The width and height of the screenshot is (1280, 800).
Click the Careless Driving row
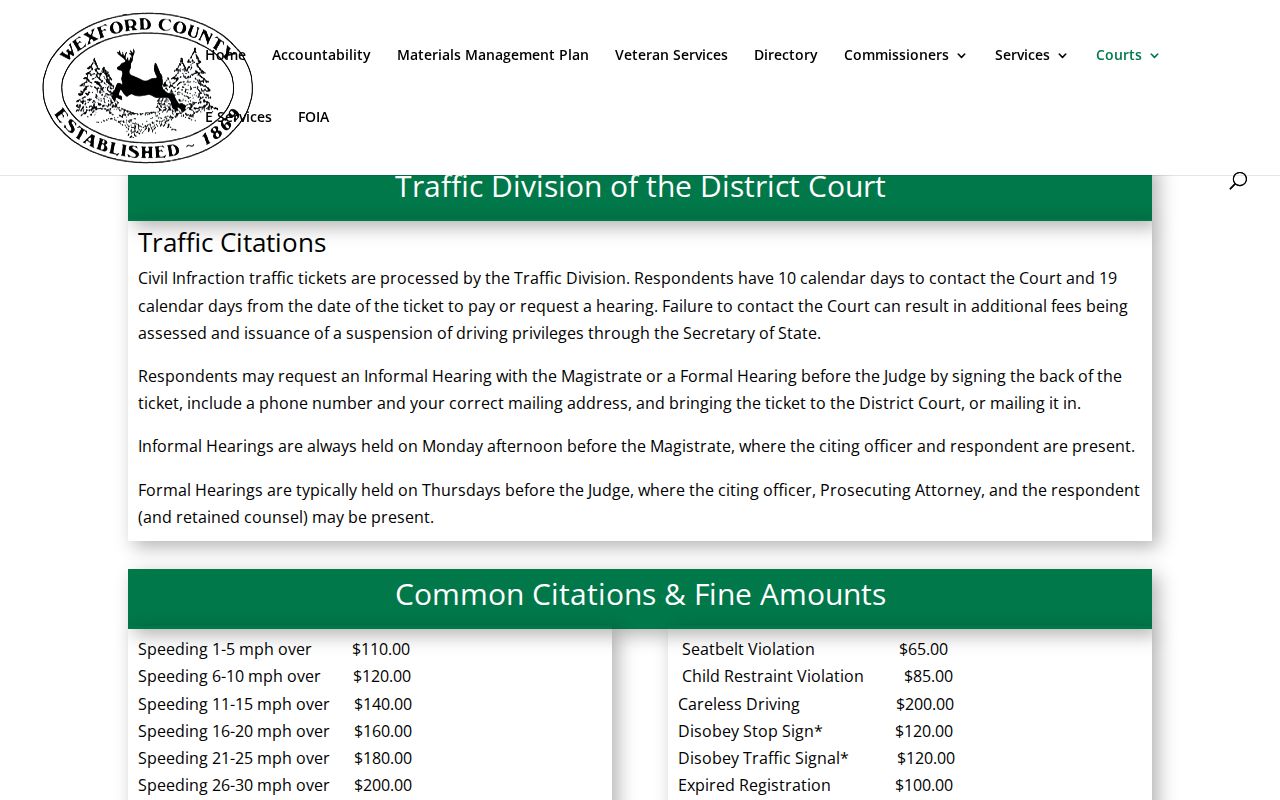pos(816,704)
